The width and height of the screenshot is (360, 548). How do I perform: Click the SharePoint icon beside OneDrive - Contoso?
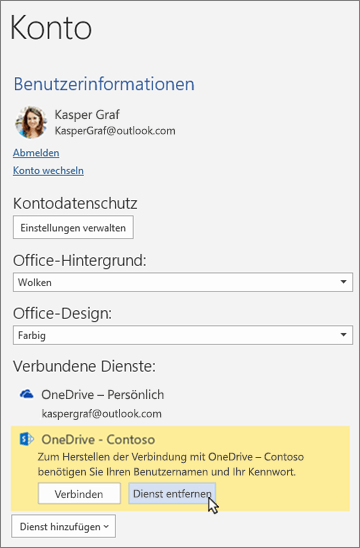(27, 439)
